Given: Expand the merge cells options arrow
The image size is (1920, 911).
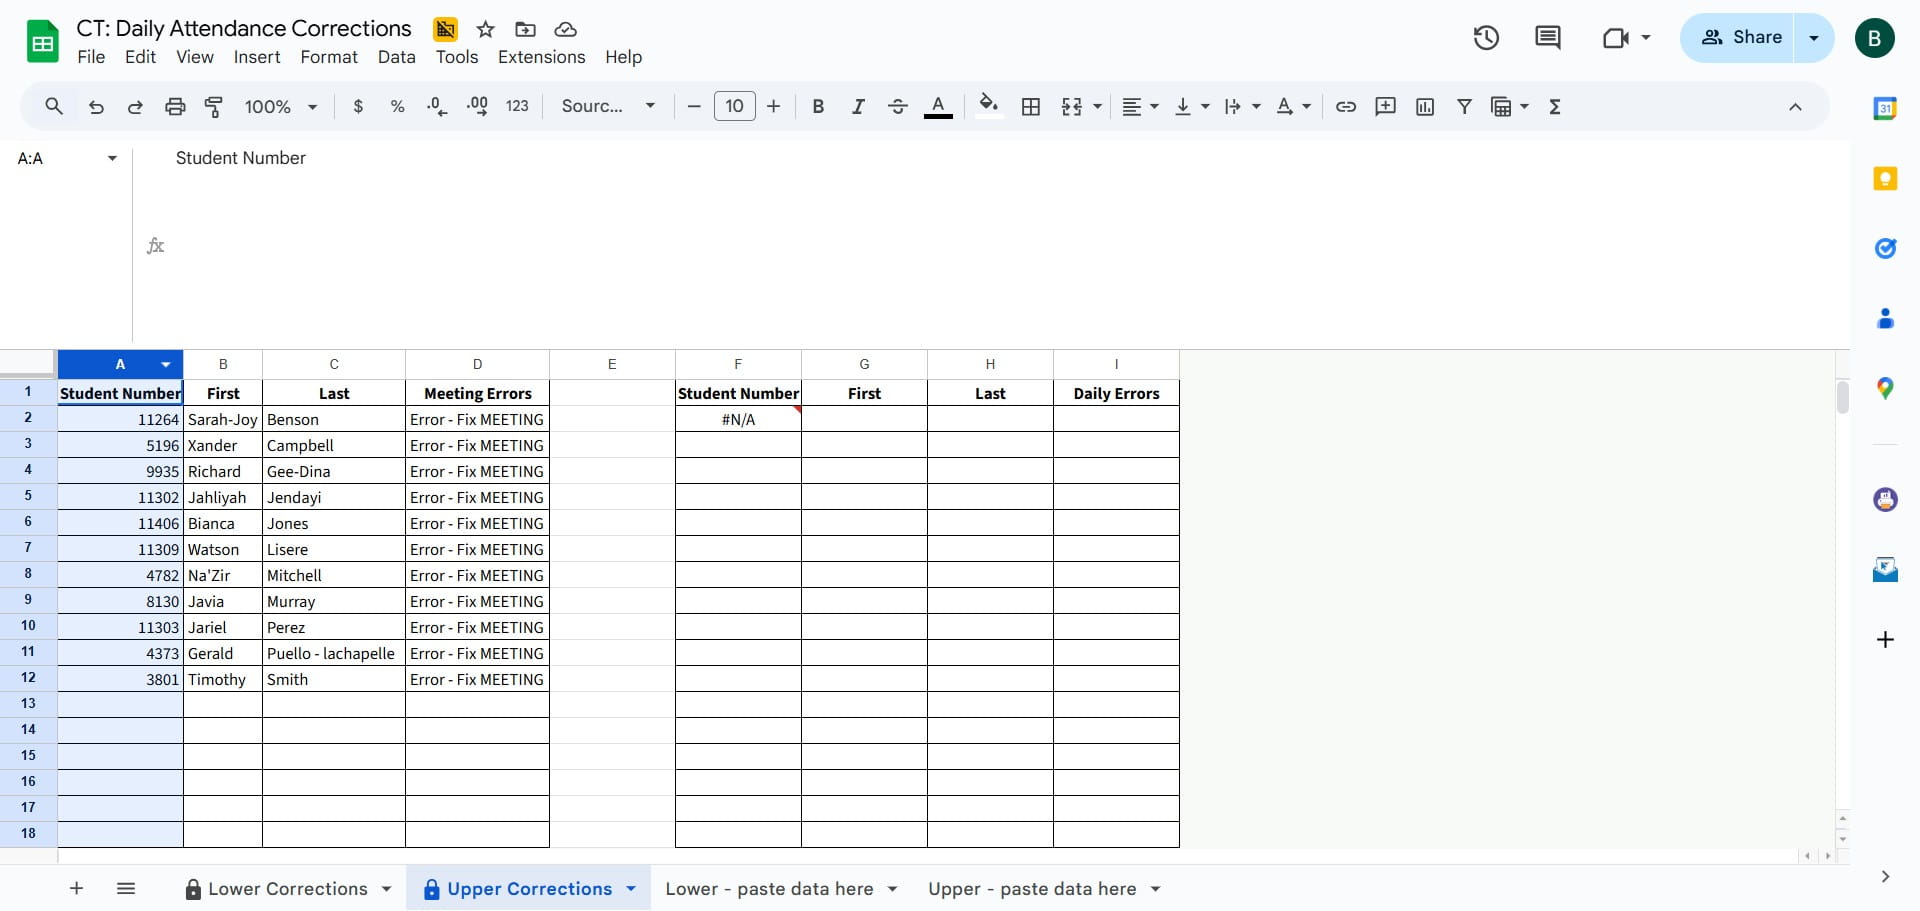Looking at the screenshot, I should tap(1097, 106).
